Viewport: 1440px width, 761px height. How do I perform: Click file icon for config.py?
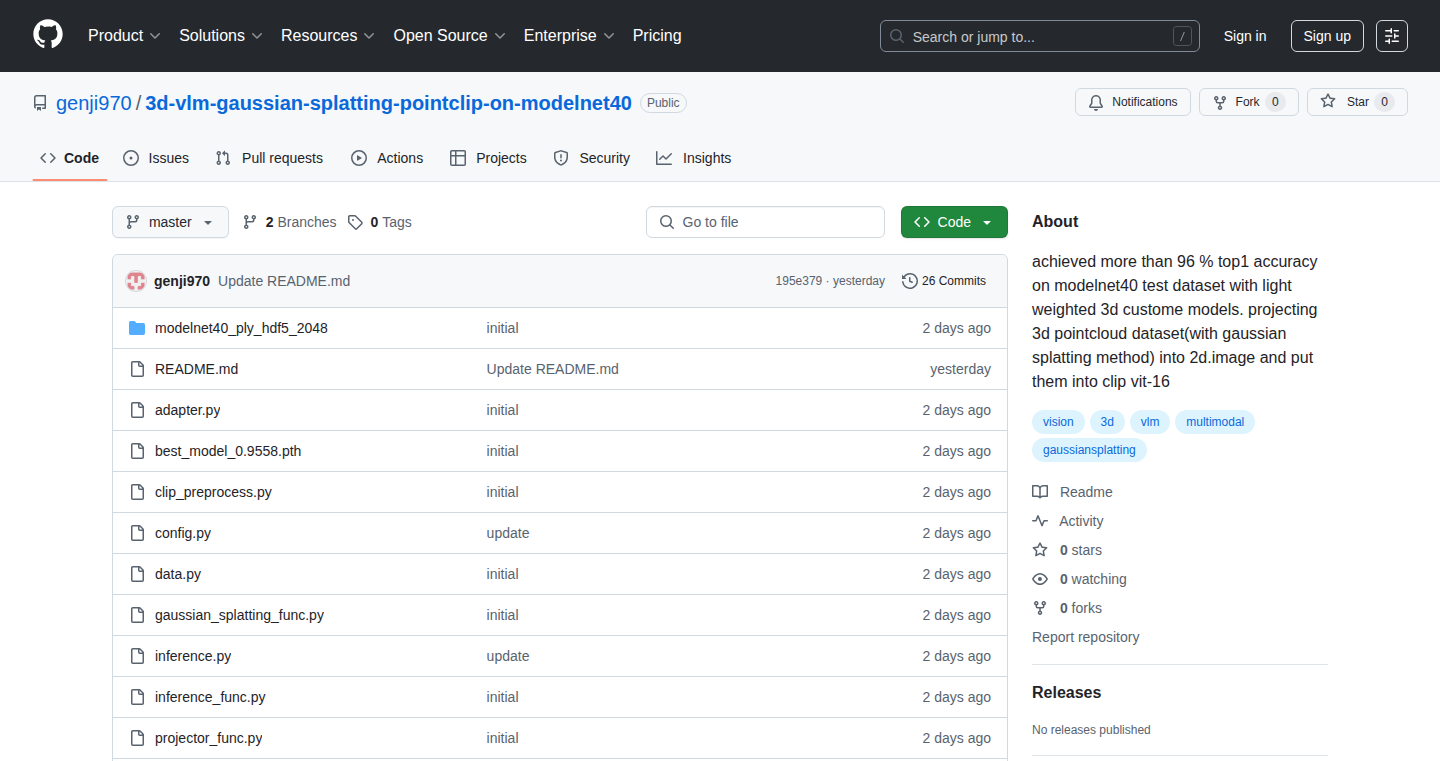(x=137, y=533)
